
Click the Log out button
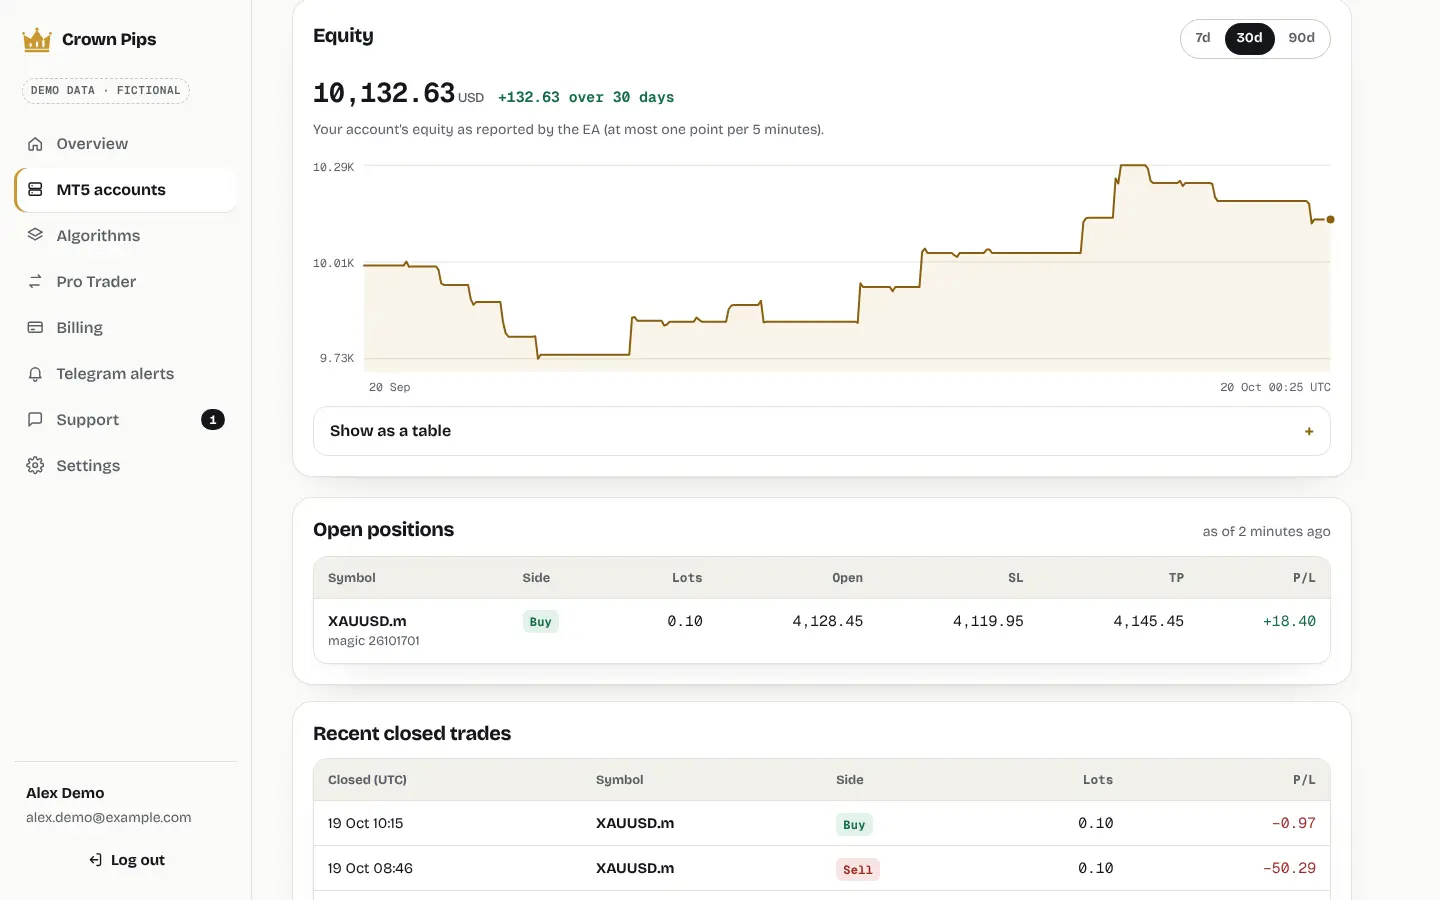[x=126, y=860]
